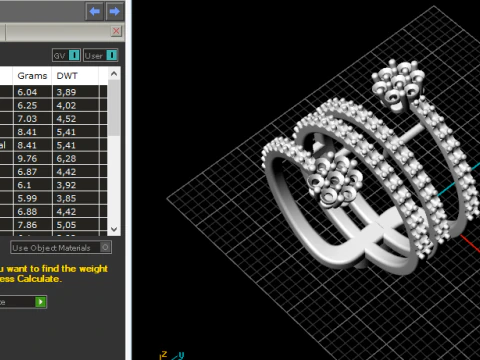Select the 7.03 grams cell
This screenshot has width=480, height=360.
tap(33, 119)
